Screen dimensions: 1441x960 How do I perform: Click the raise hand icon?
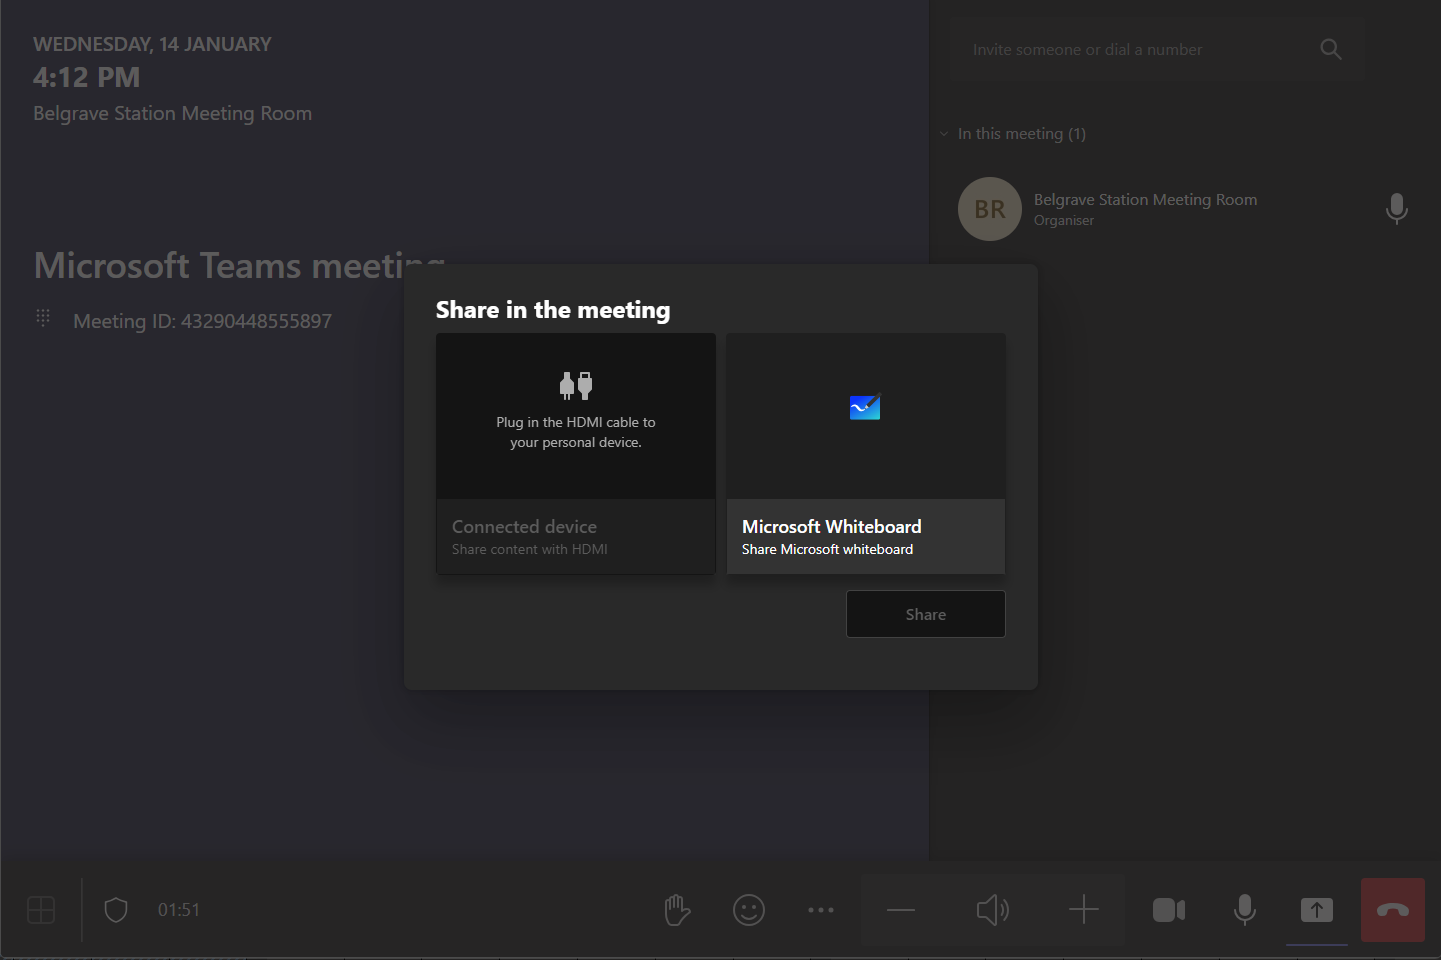click(677, 910)
